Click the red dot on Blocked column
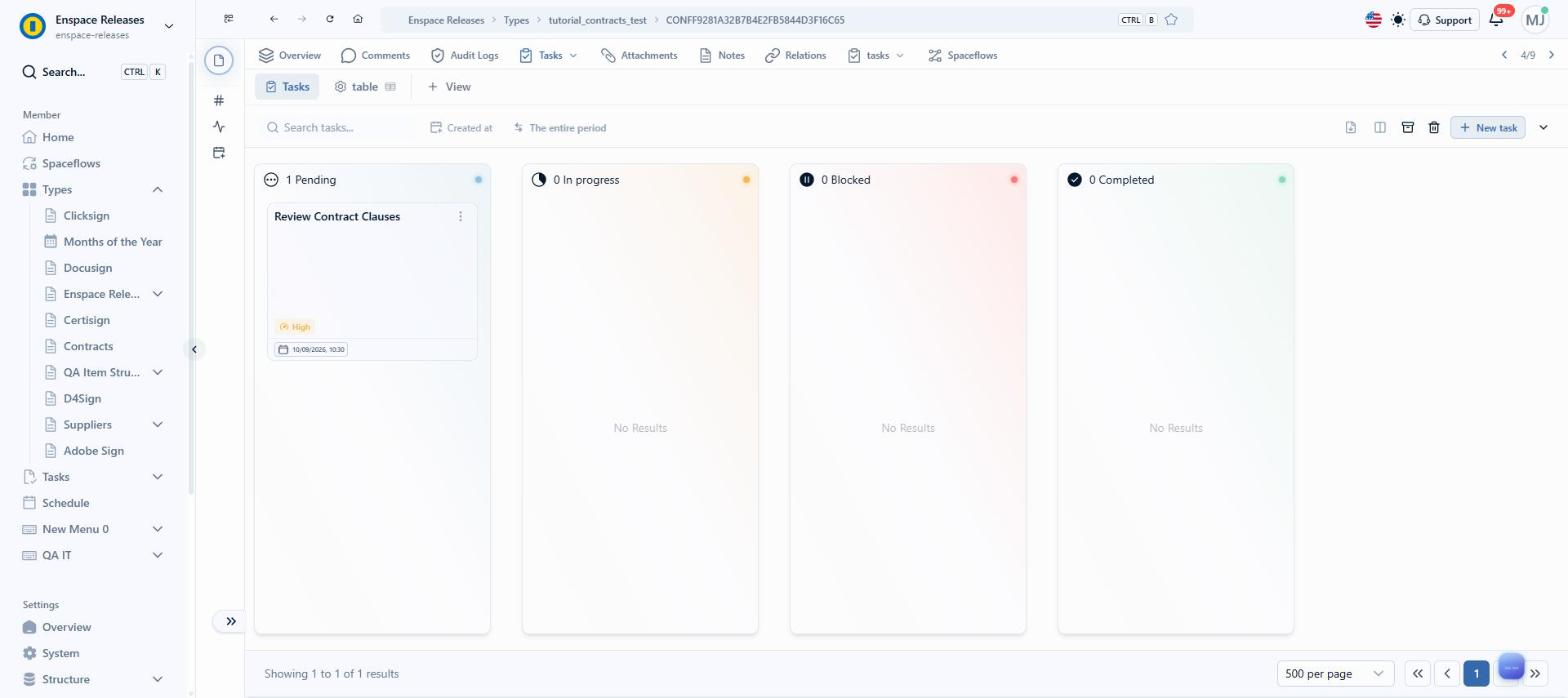This screenshot has width=1568, height=698. [x=1014, y=180]
